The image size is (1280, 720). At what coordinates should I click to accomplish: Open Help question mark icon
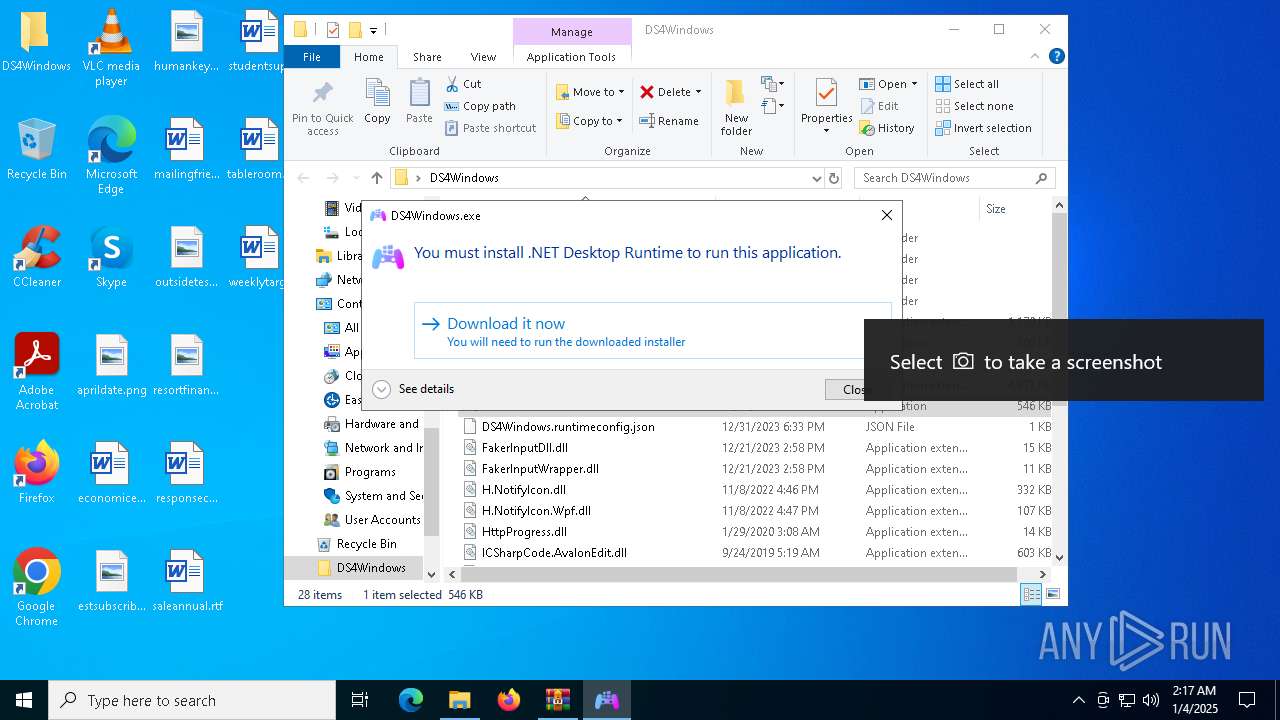pyautogui.click(x=1056, y=57)
